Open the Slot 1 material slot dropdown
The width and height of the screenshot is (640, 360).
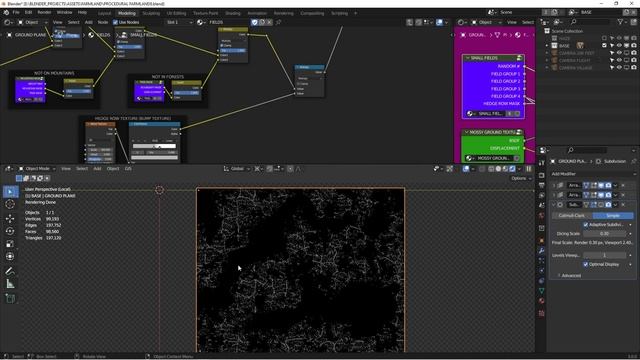point(179,22)
